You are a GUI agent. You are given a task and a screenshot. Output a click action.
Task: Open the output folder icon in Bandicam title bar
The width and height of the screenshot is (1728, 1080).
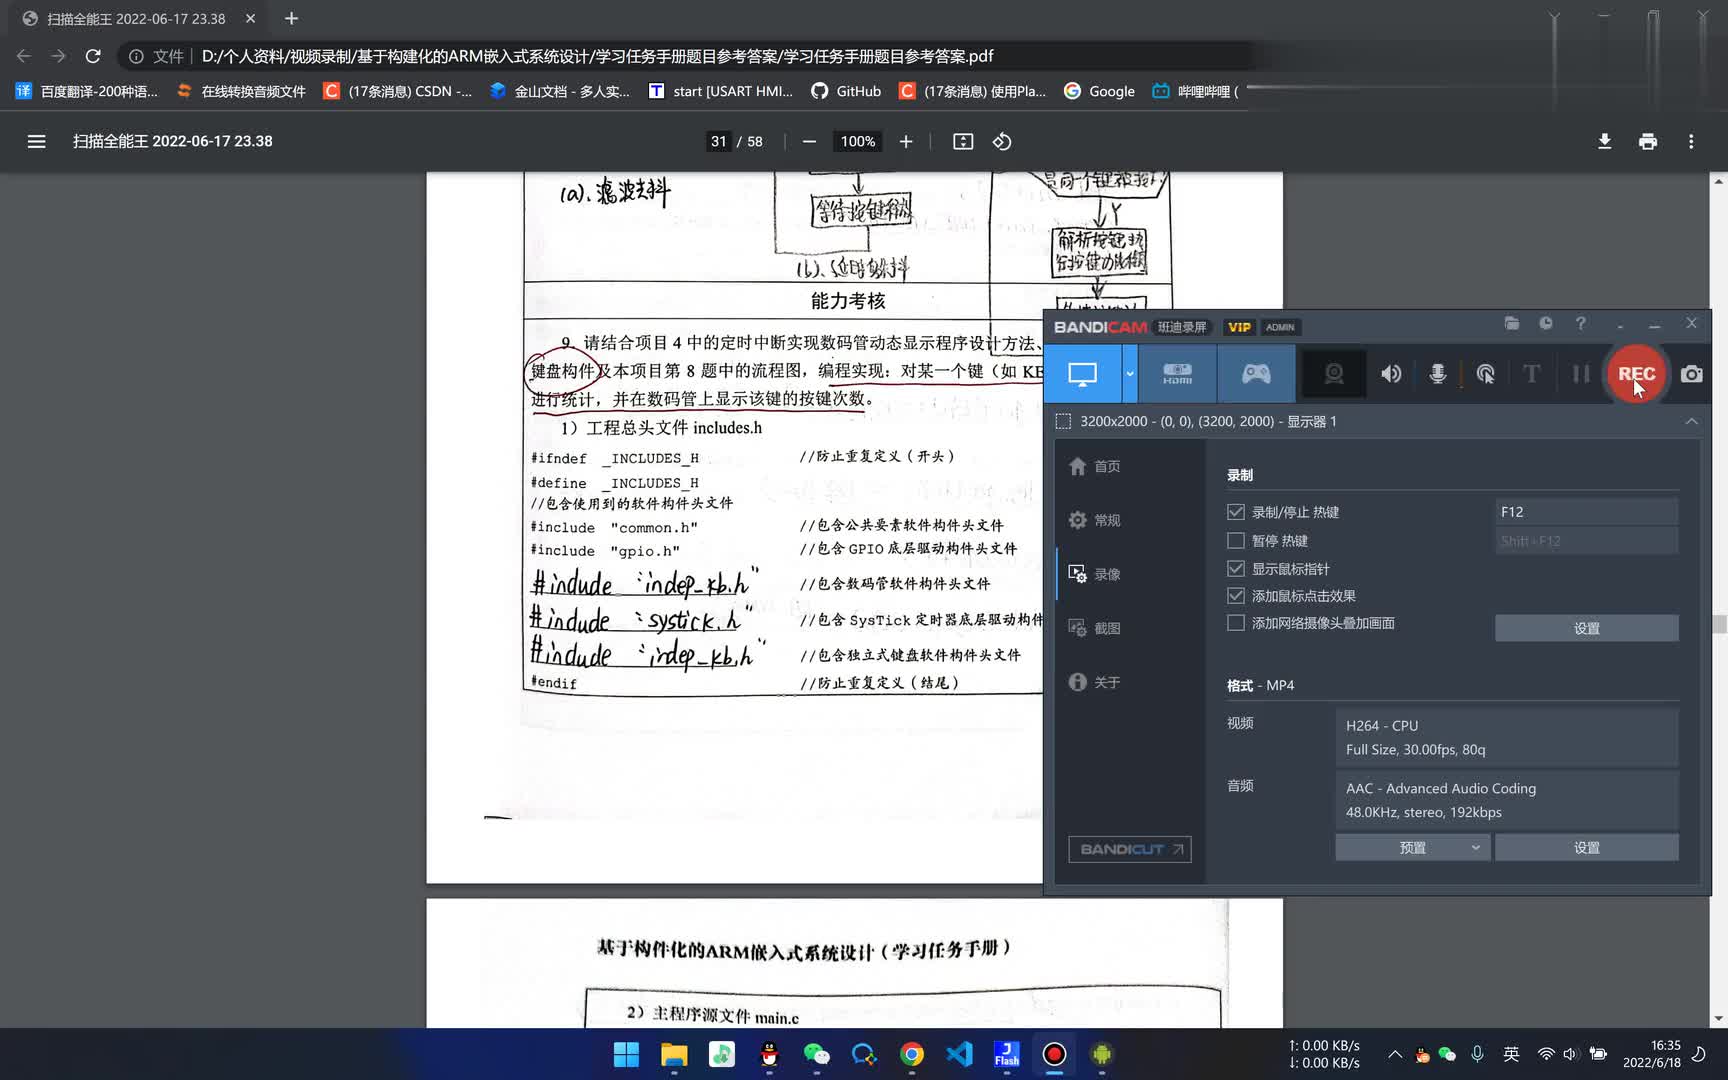pos(1512,324)
